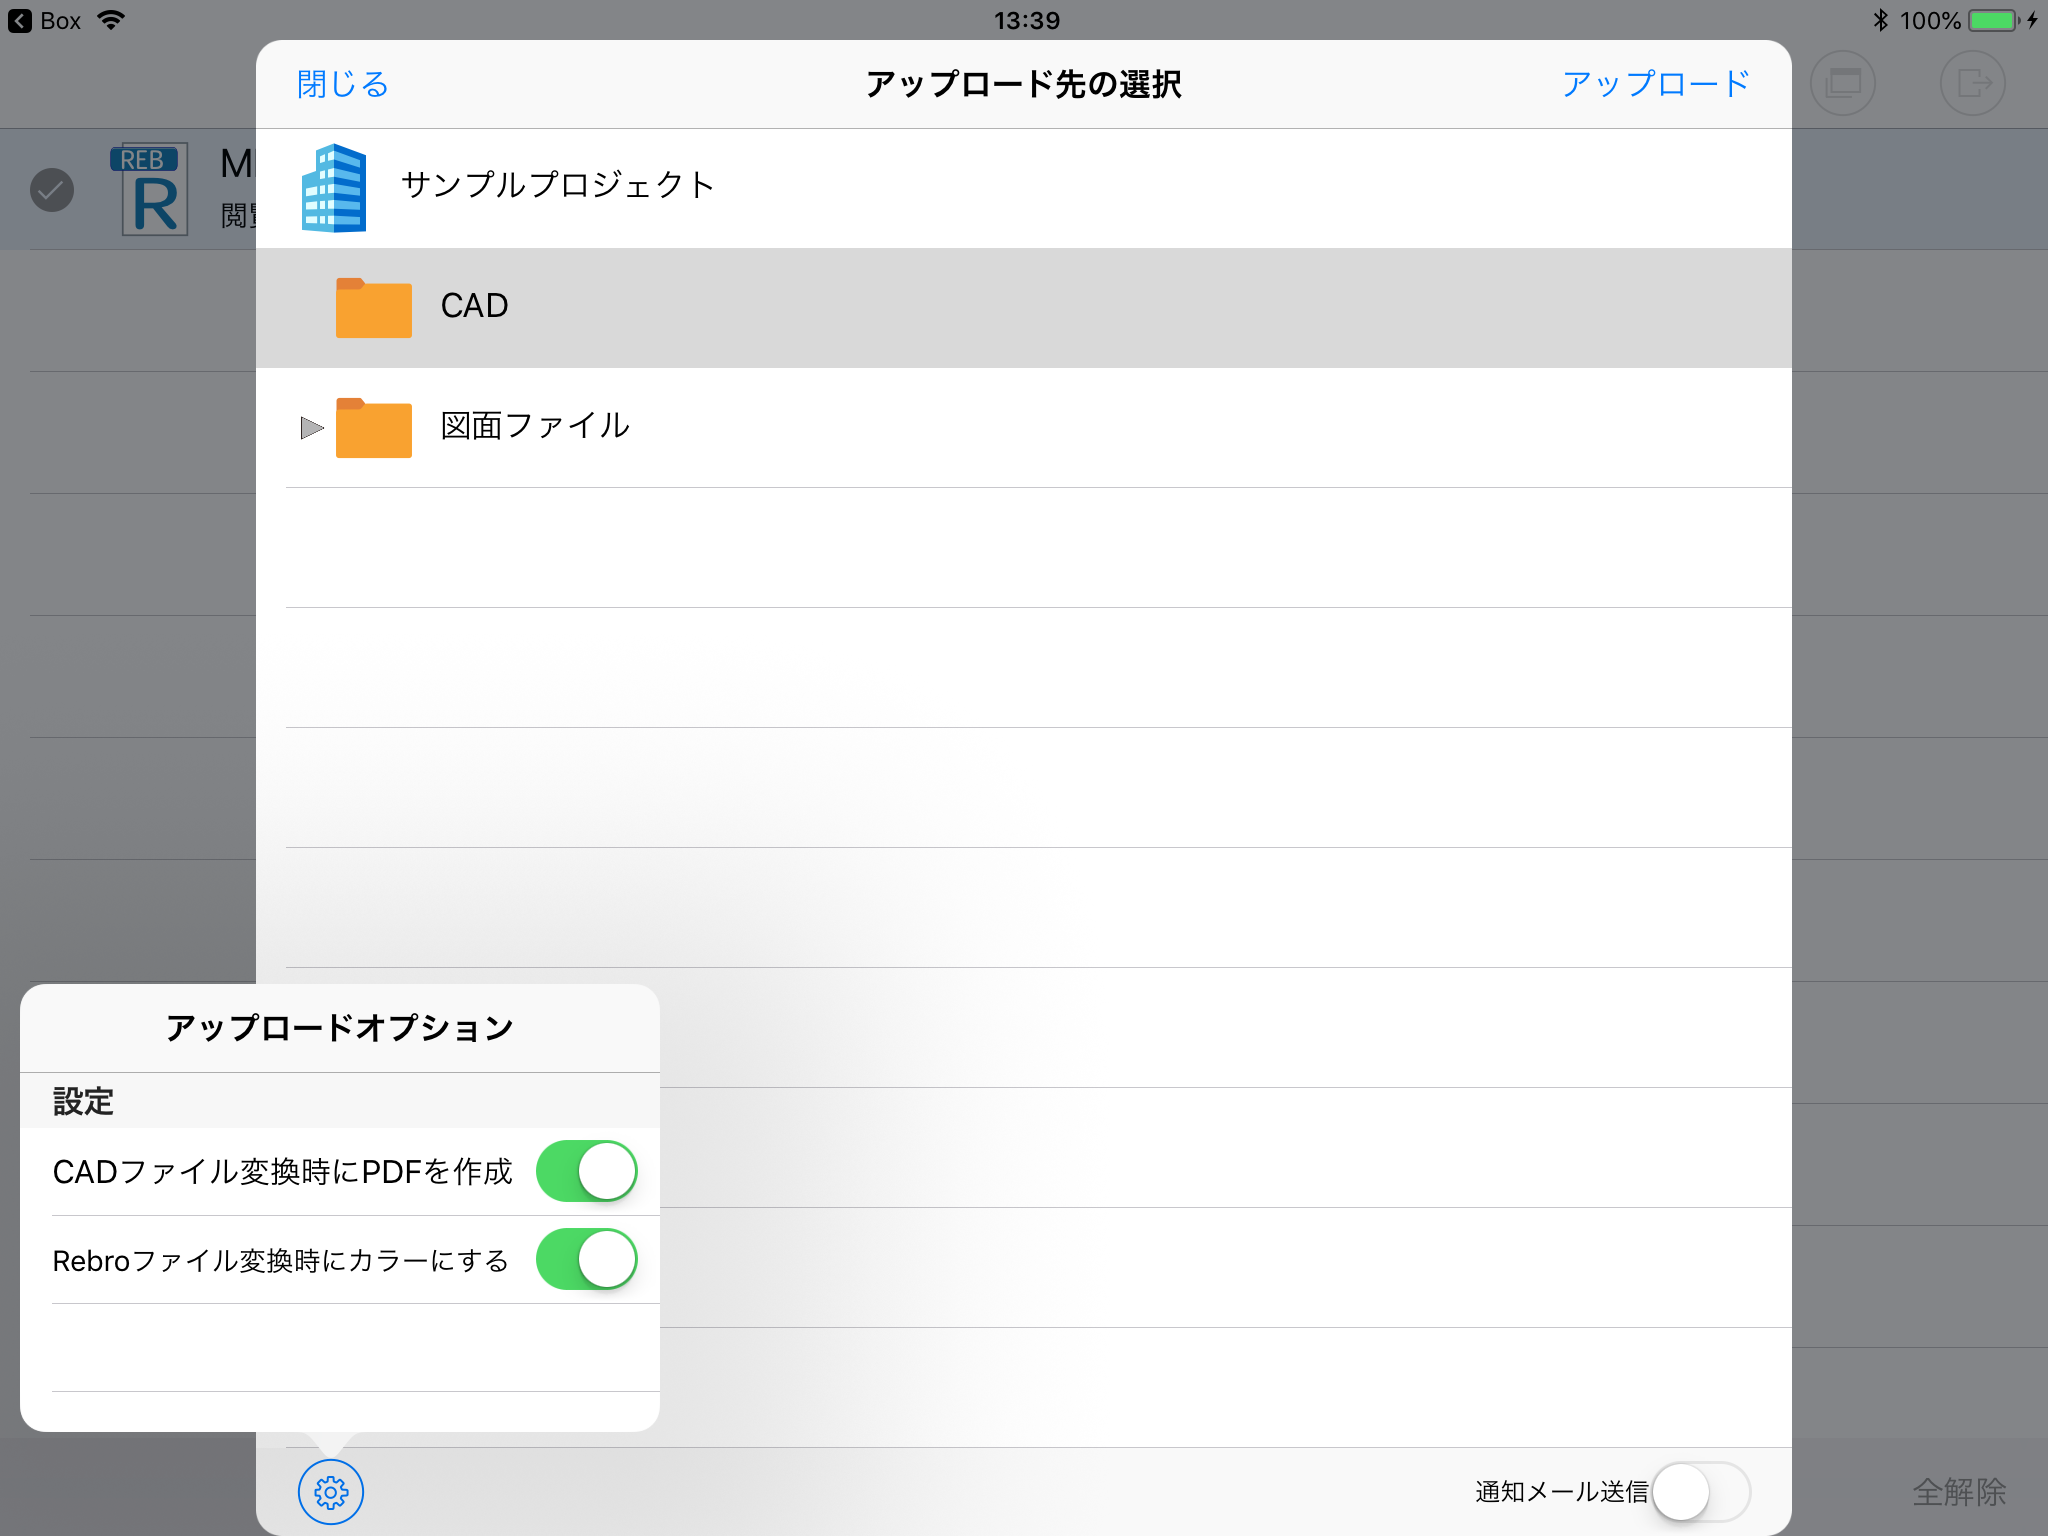Tap the checkmark selection circle icon
The image size is (2048, 1536).
click(52, 190)
